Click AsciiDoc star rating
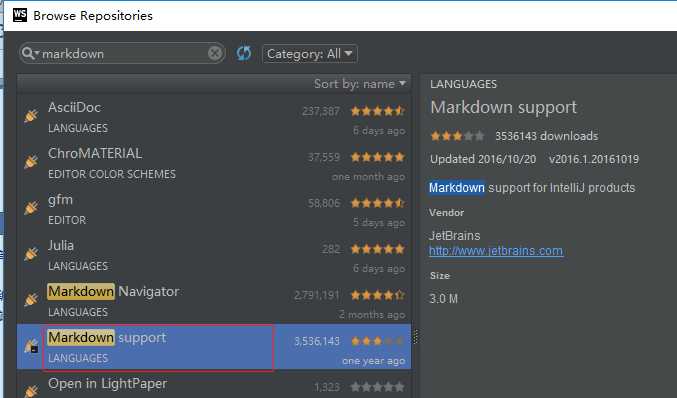677x398 pixels. coord(378,111)
